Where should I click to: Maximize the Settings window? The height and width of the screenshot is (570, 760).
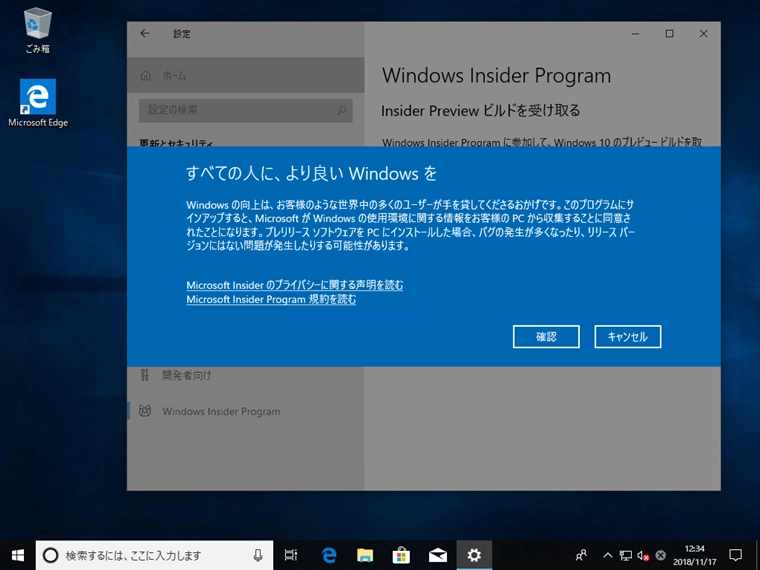669,33
